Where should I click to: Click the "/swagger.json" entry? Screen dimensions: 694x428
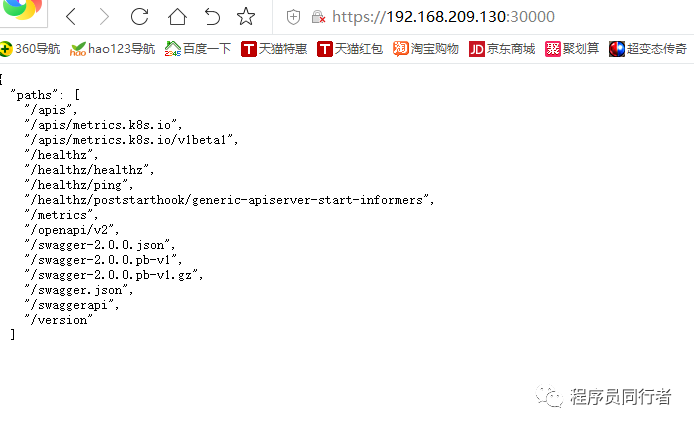click(76, 290)
